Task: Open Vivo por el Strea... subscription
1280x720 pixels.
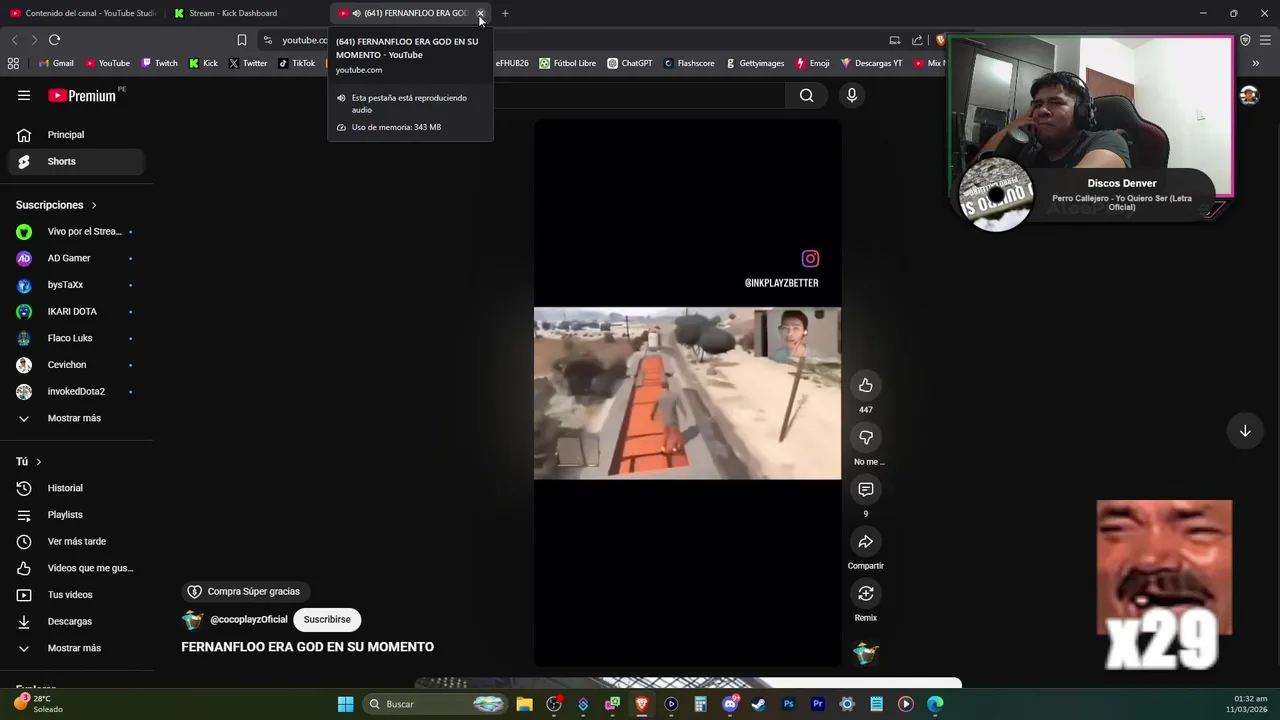Action: (77, 232)
